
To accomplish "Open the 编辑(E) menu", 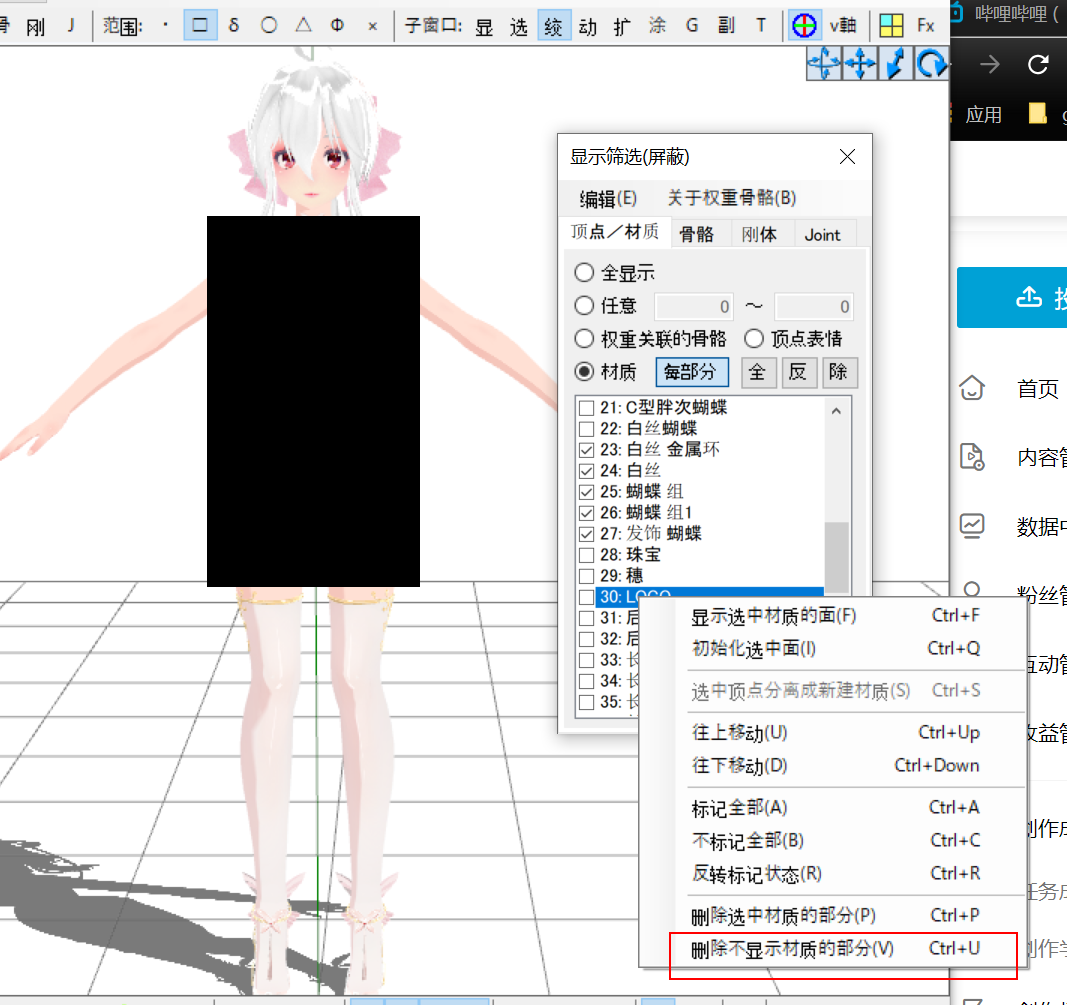I will click(x=608, y=199).
